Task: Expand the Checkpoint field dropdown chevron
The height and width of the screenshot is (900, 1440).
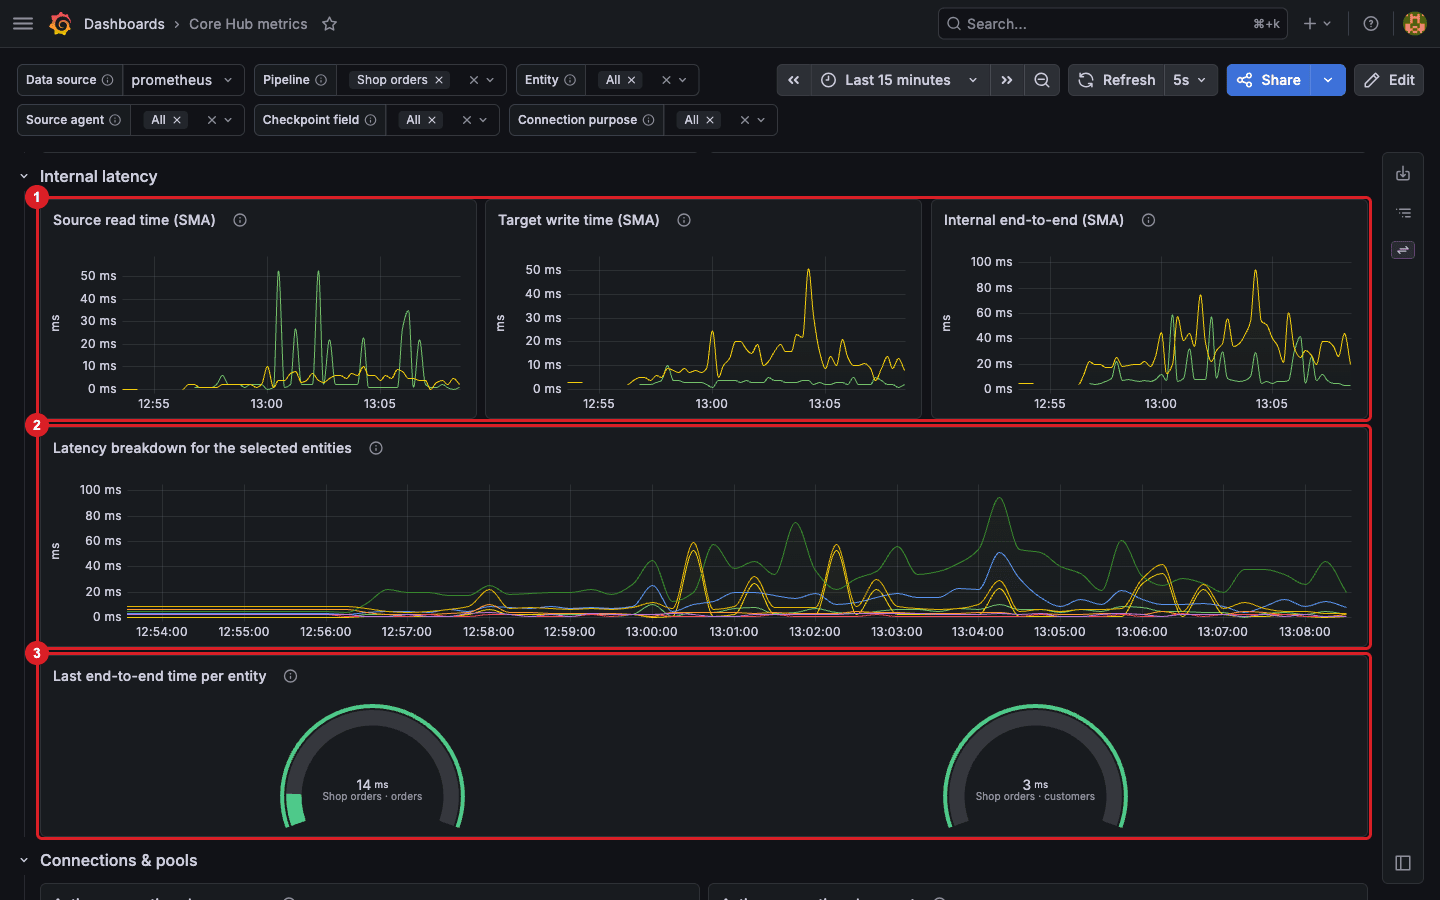Action: pos(484,120)
